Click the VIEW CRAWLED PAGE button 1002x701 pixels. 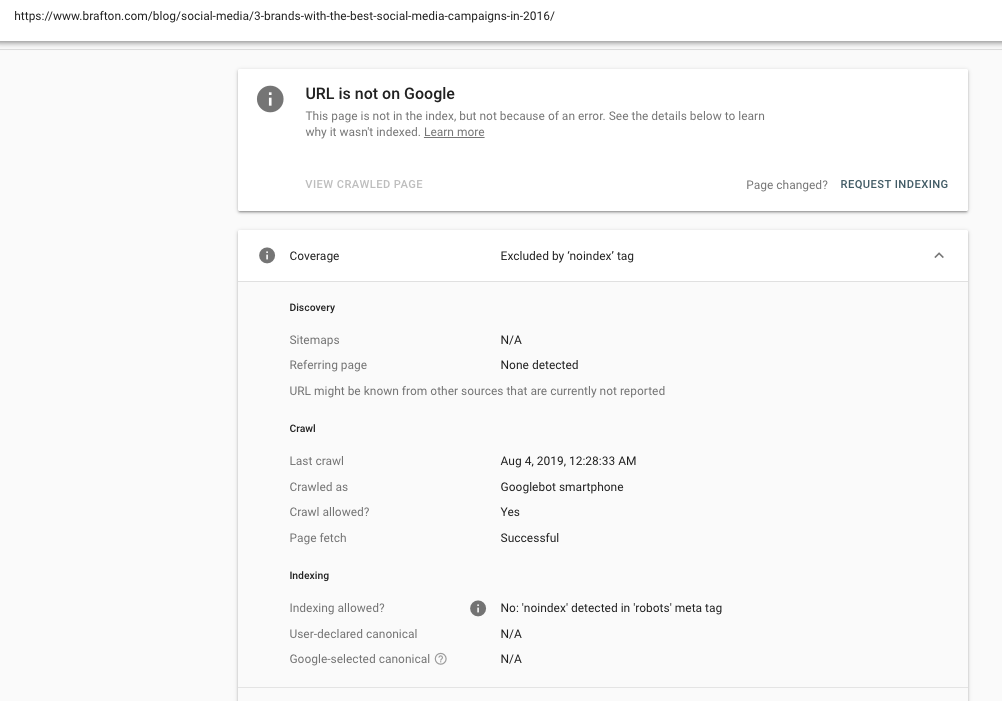(x=364, y=184)
